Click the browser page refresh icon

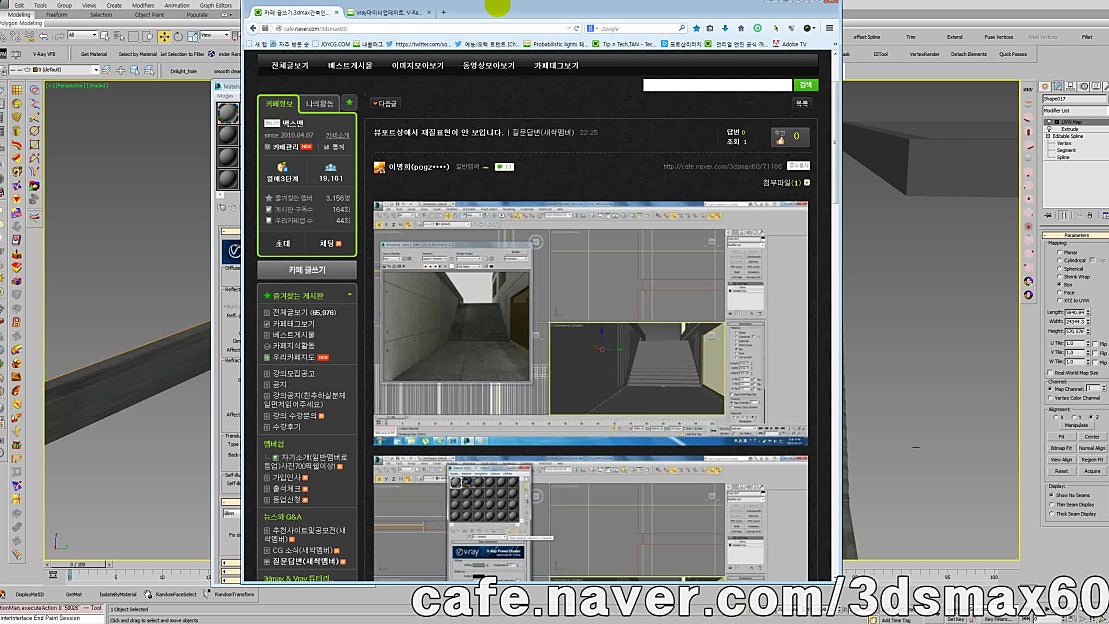tap(576, 28)
